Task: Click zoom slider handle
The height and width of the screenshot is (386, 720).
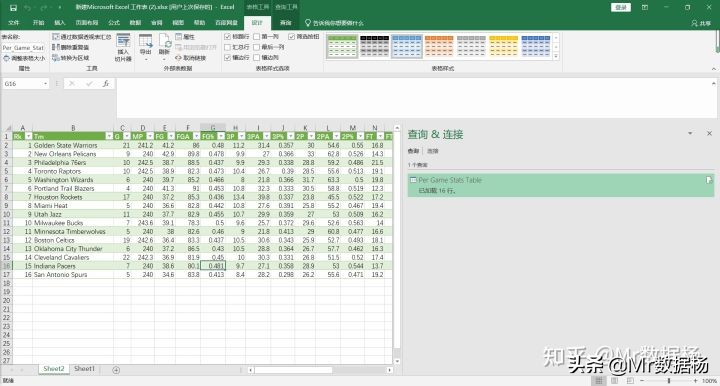Action: 669,381
